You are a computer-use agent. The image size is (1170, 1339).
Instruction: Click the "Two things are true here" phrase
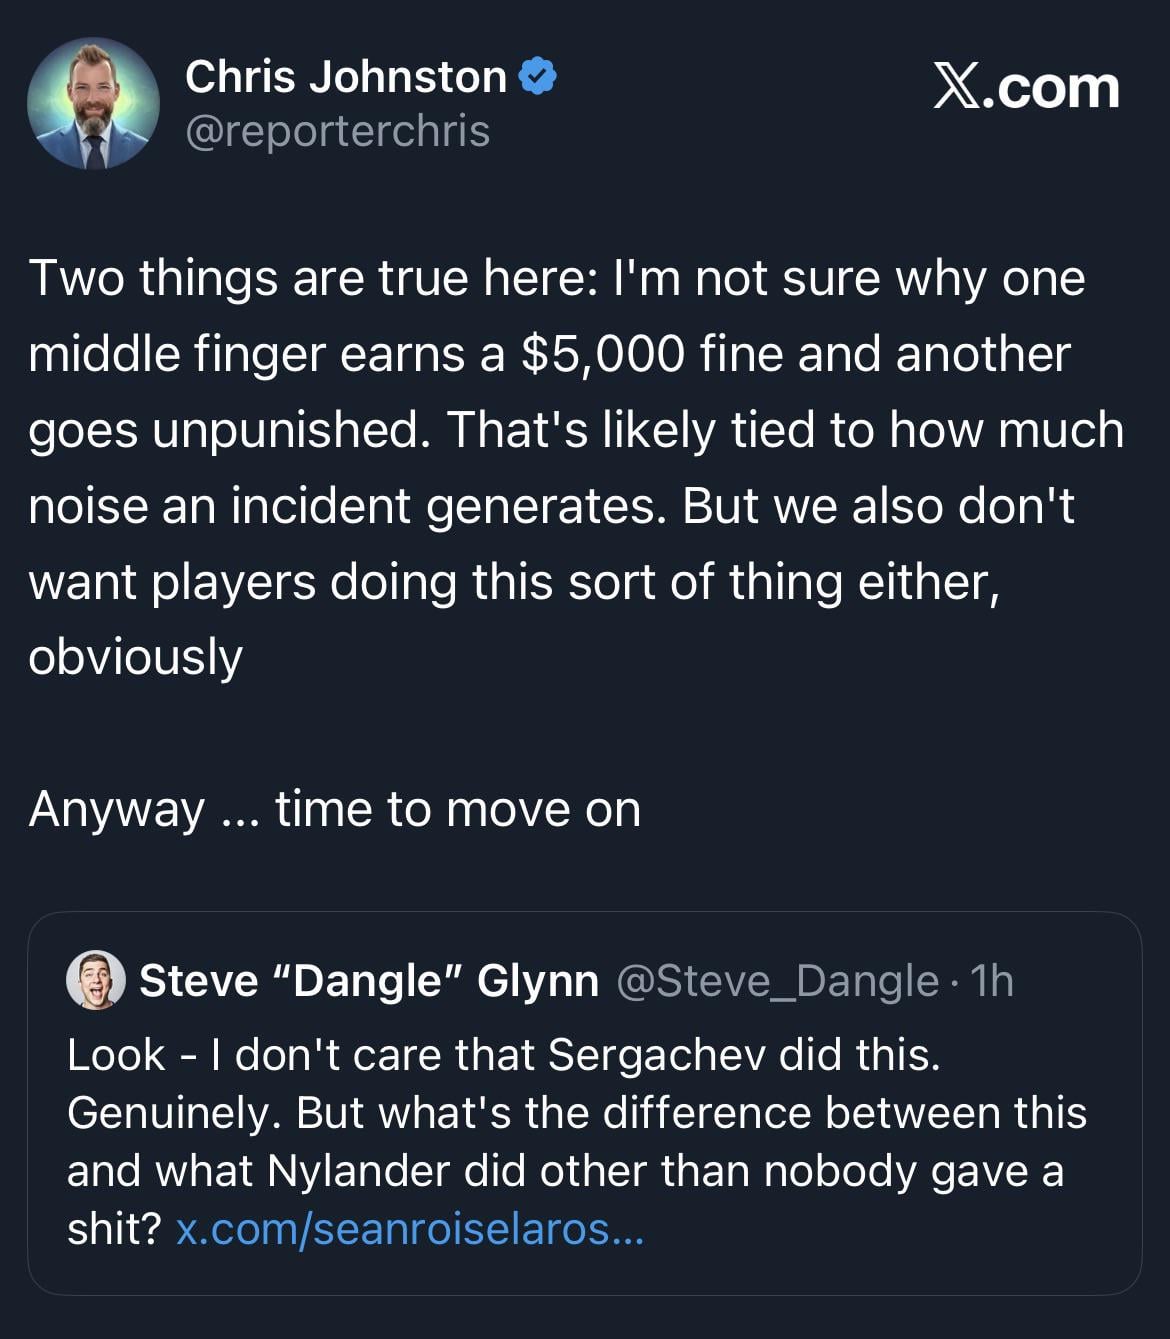(311, 278)
